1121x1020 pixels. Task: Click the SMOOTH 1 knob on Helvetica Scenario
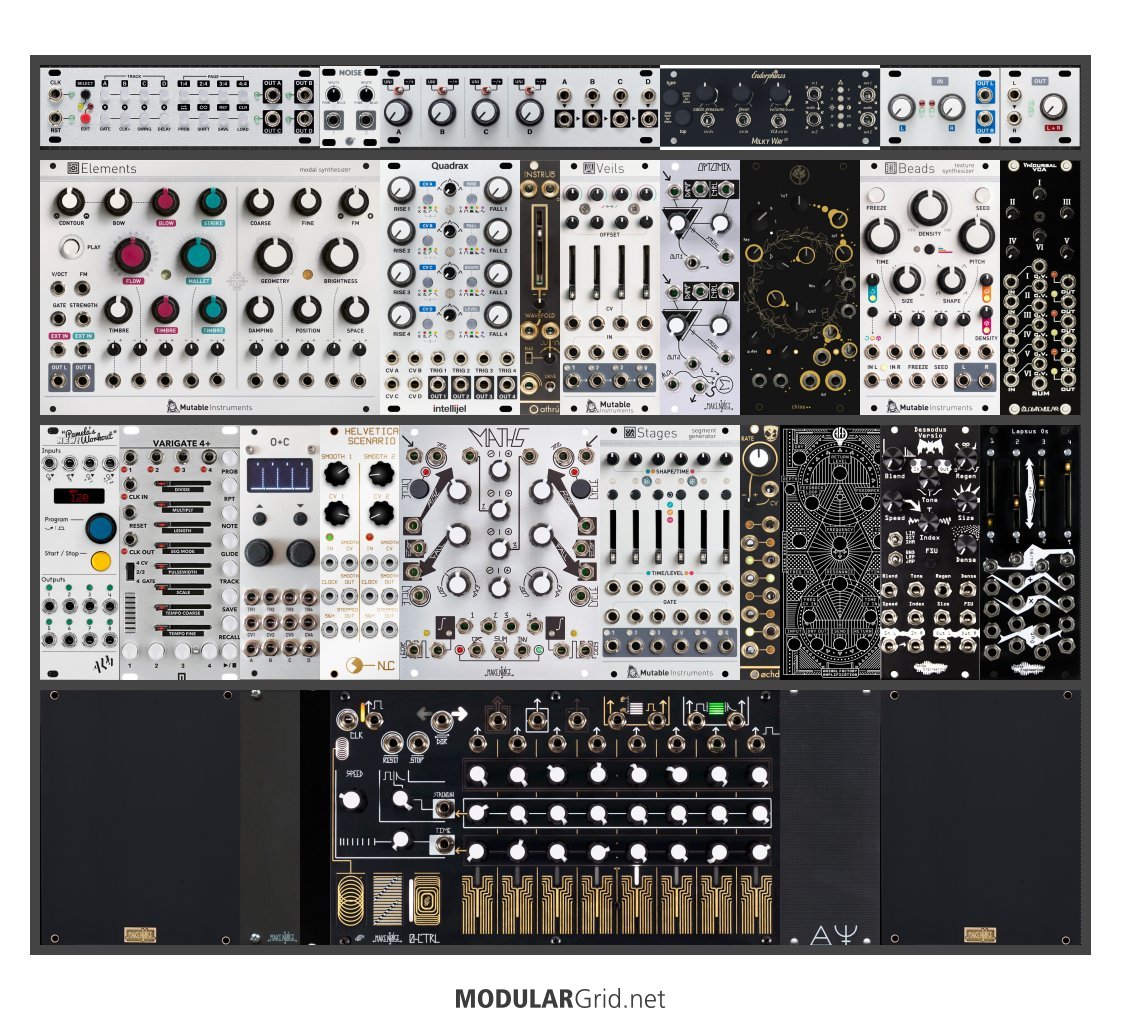click(x=337, y=475)
